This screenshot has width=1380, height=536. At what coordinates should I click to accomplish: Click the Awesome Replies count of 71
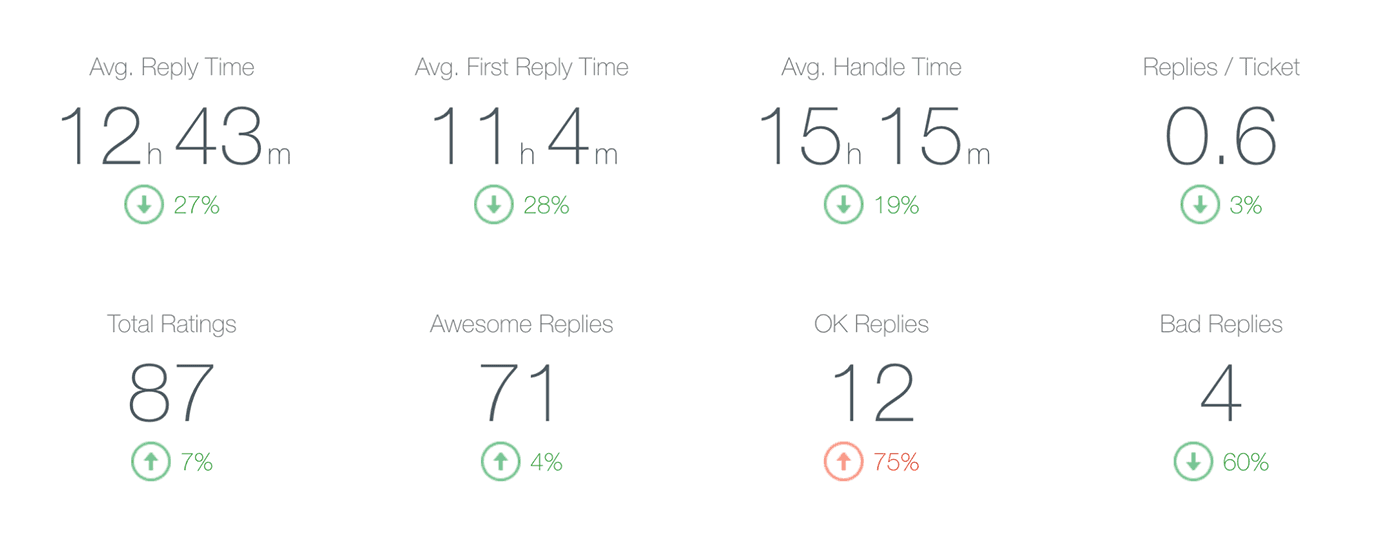tap(519, 394)
